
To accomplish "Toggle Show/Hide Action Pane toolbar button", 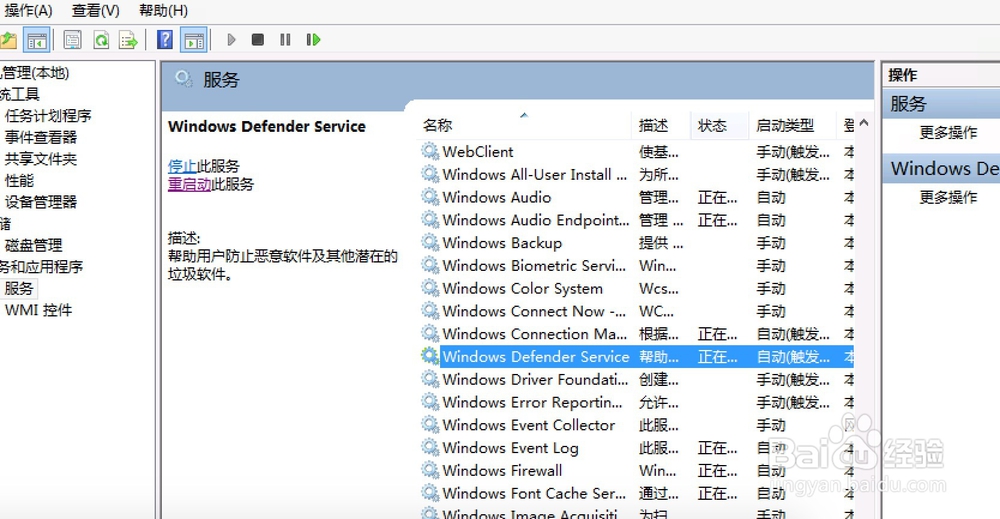I will pos(194,40).
